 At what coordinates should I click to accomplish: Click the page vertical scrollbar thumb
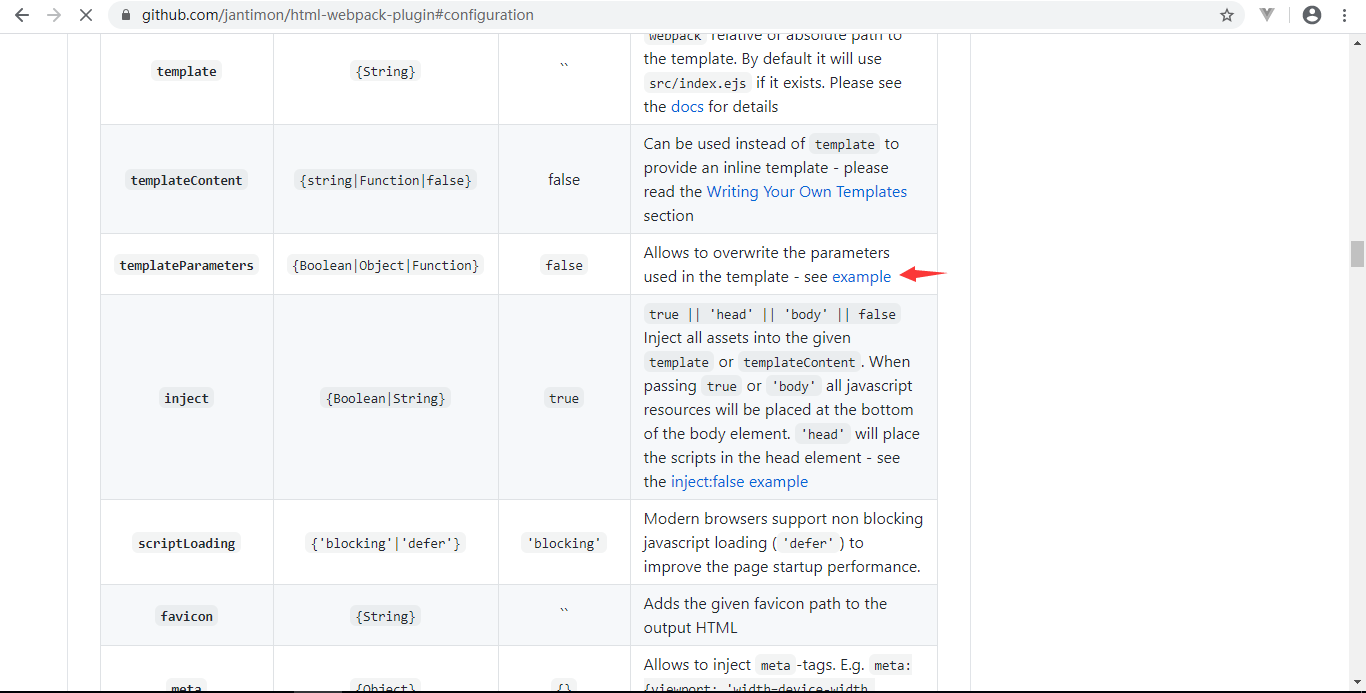coord(1357,254)
